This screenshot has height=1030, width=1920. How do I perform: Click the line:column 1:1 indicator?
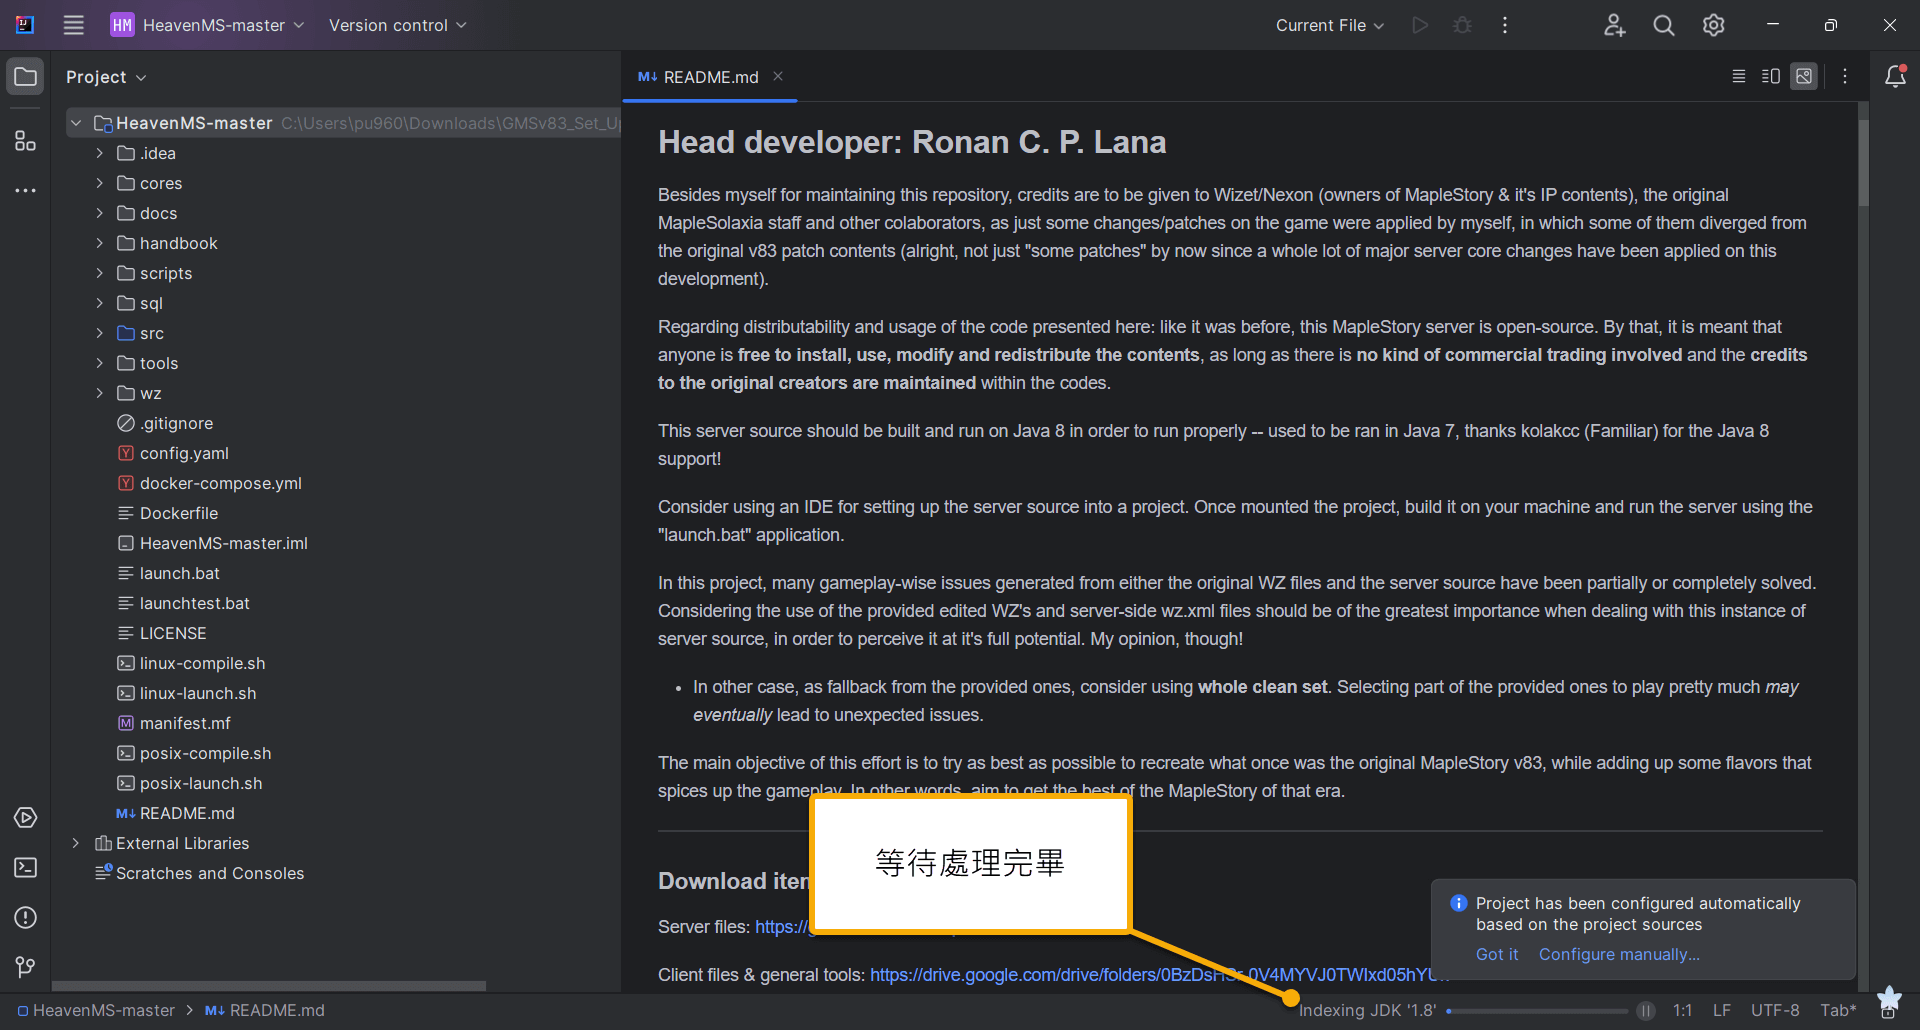[x=1683, y=1011]
